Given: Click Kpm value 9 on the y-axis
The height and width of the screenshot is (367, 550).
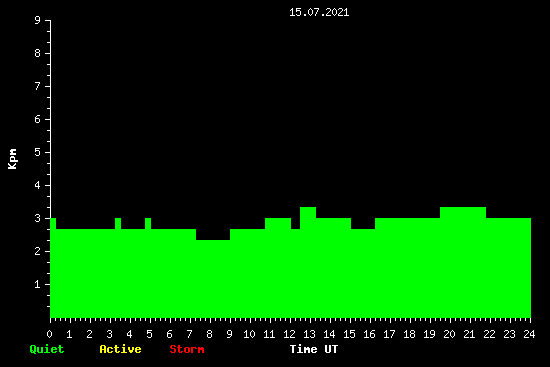Looking at the screenshot, I should pyautogui.click(x=38, y=20).
